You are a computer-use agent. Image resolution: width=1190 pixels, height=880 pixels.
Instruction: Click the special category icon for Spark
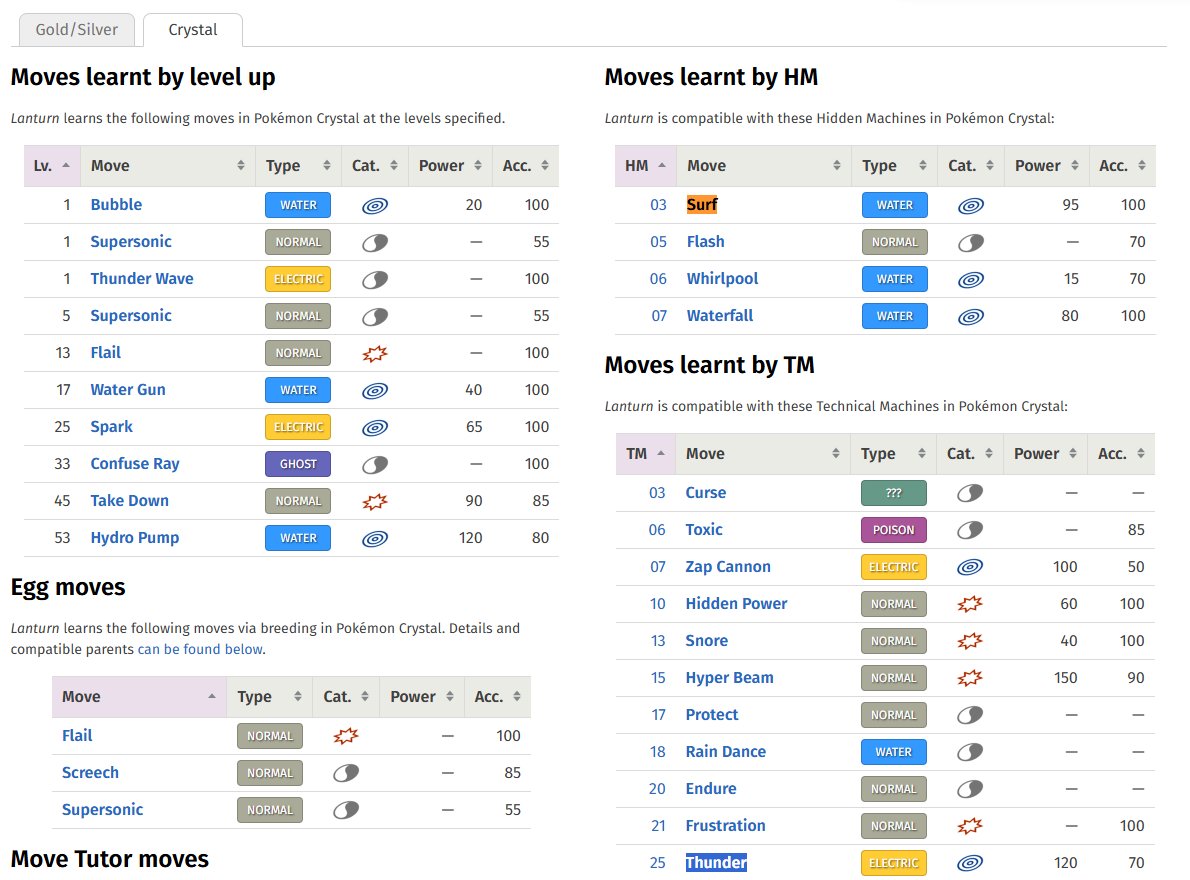pos(375,428)
